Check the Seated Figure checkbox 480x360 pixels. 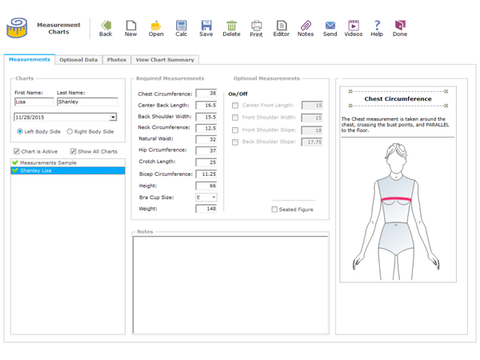(x=275, y=209)
